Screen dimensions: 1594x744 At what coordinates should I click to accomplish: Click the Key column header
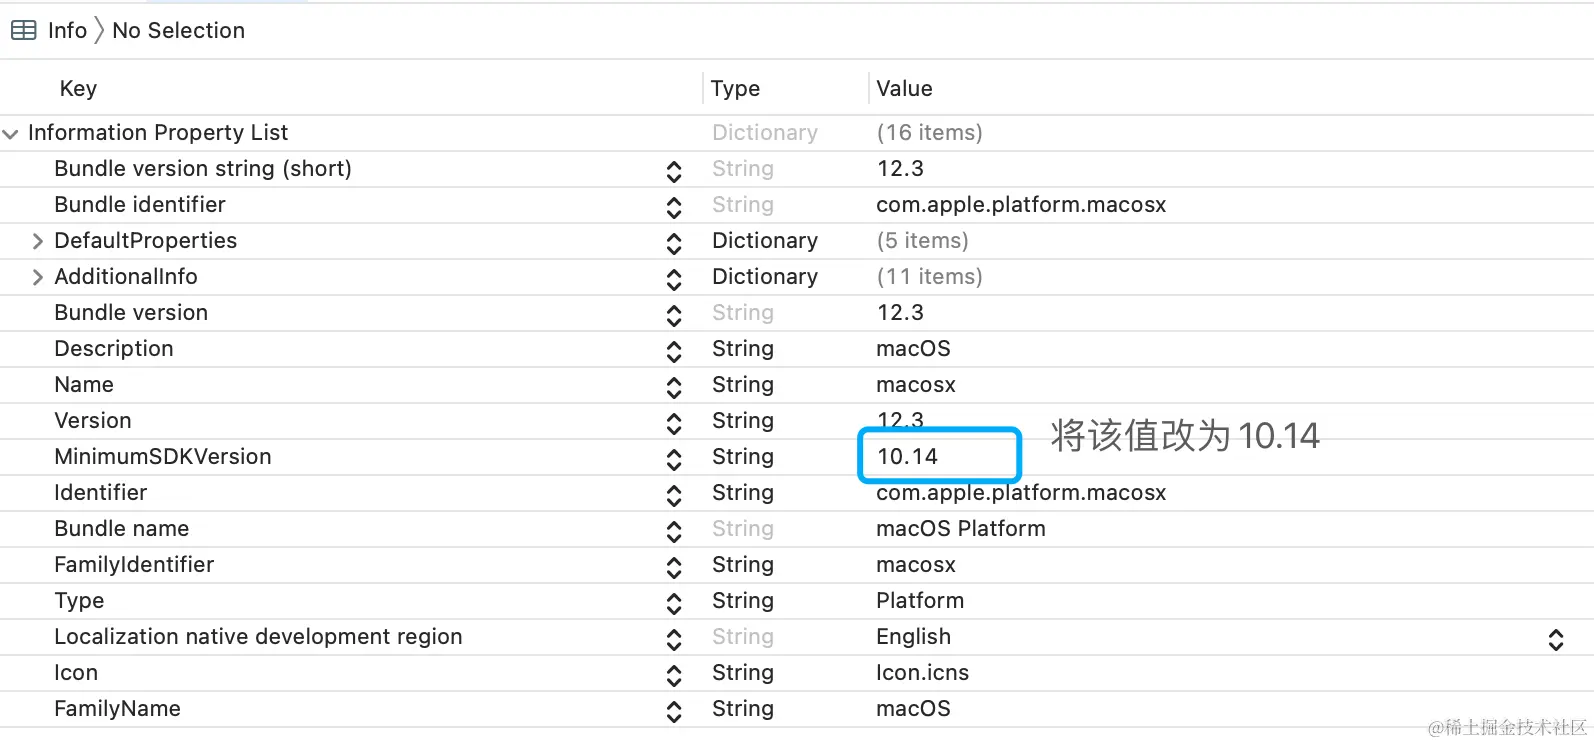coord(78,88)
